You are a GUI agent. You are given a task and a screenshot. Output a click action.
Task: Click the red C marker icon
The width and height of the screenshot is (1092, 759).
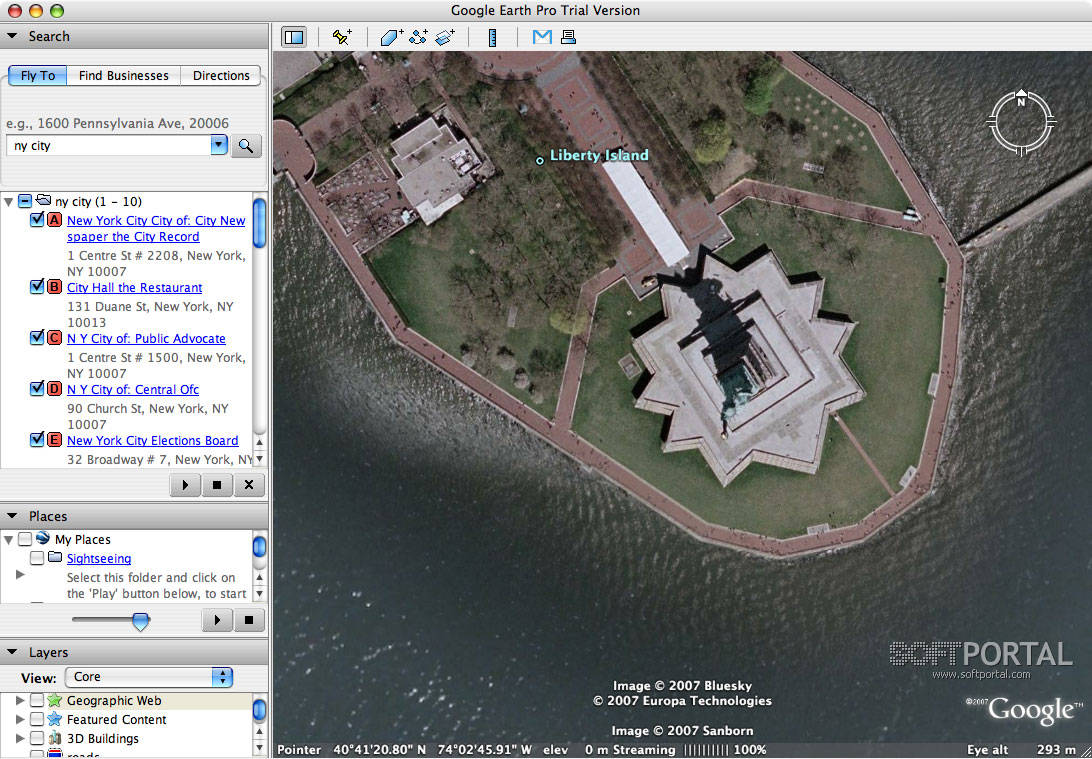click(x=54, y=338)
